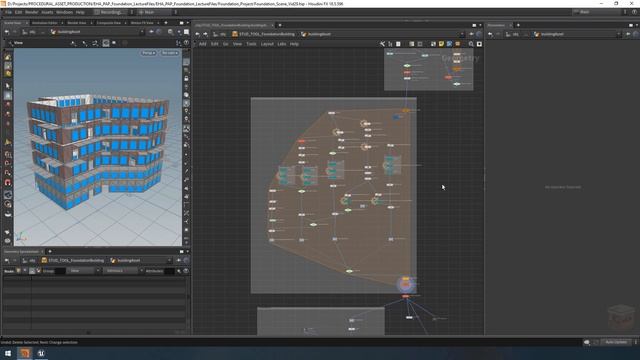This screenshot has width=640, height=360.
Task: Add a new tab in spreadsheet pane
Action: (x=50, y=251)
